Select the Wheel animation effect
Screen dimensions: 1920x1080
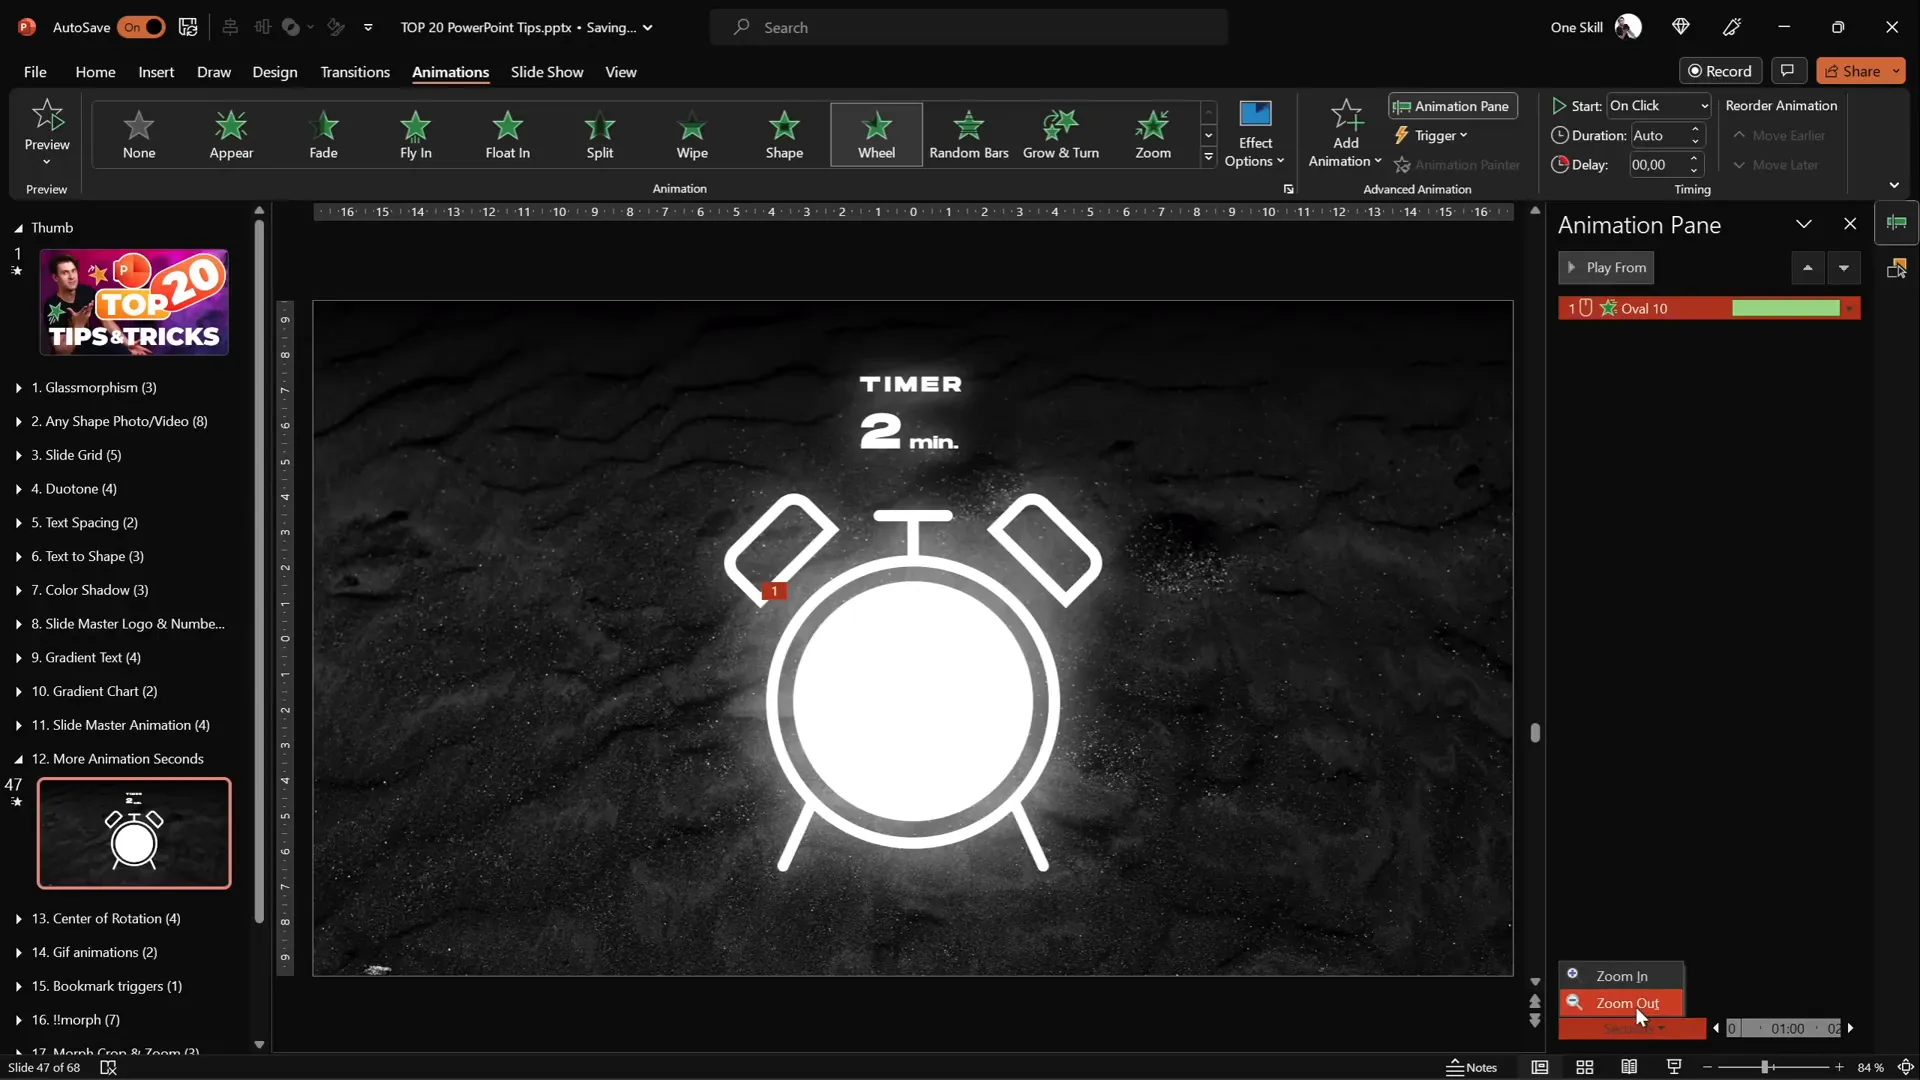(x=876, y=134)
